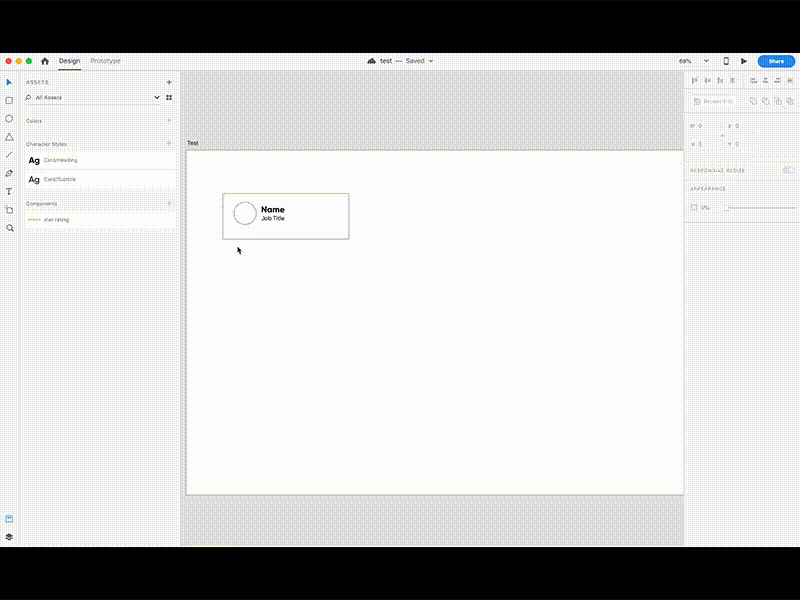Click the Align Bottom icon
Viewport: 800px width, 600px height.
pyautogui.click(x=720, y=81)
